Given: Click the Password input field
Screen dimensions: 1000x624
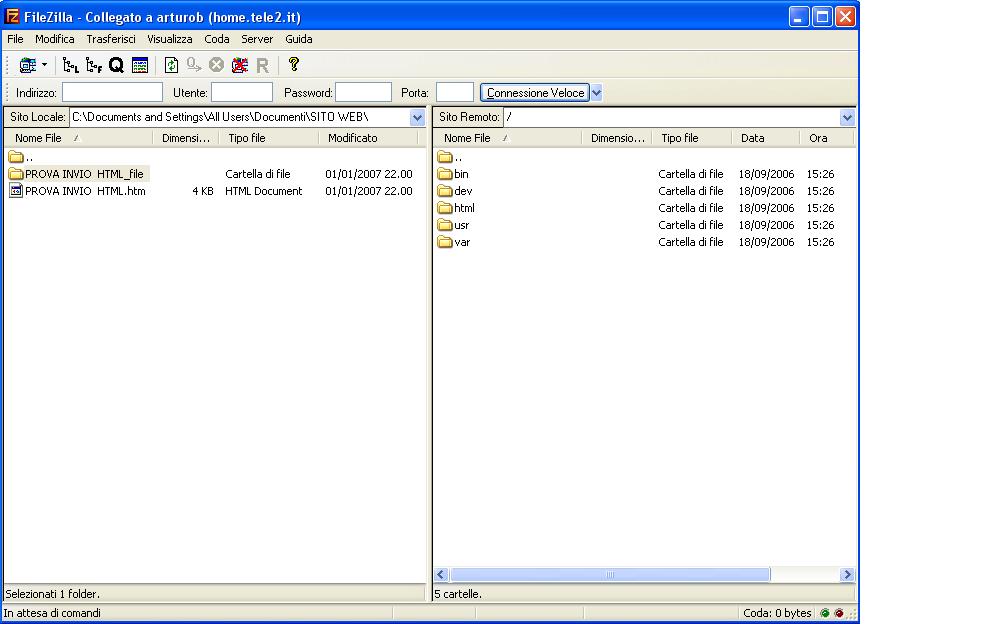Looking at the screenshot, I should (364, 93).
